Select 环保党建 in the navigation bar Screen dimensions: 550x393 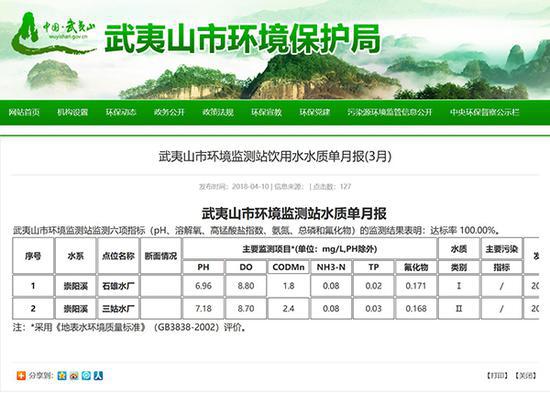pos(315,112)
